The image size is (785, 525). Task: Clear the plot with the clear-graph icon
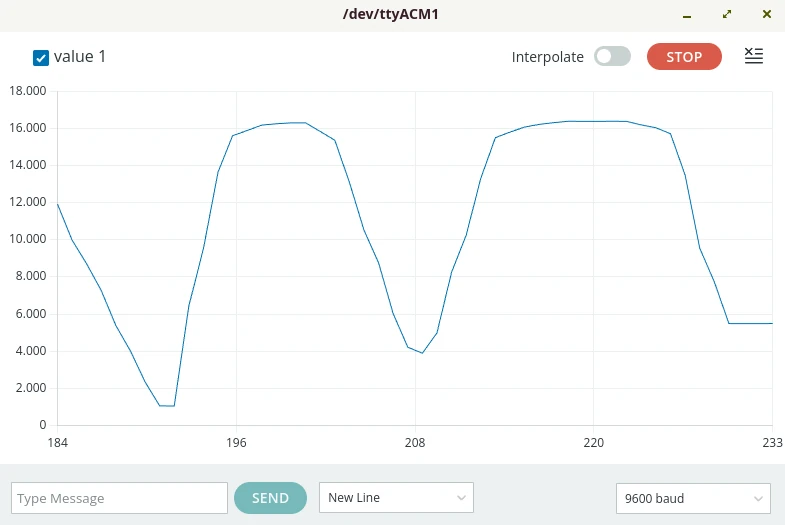754,57
